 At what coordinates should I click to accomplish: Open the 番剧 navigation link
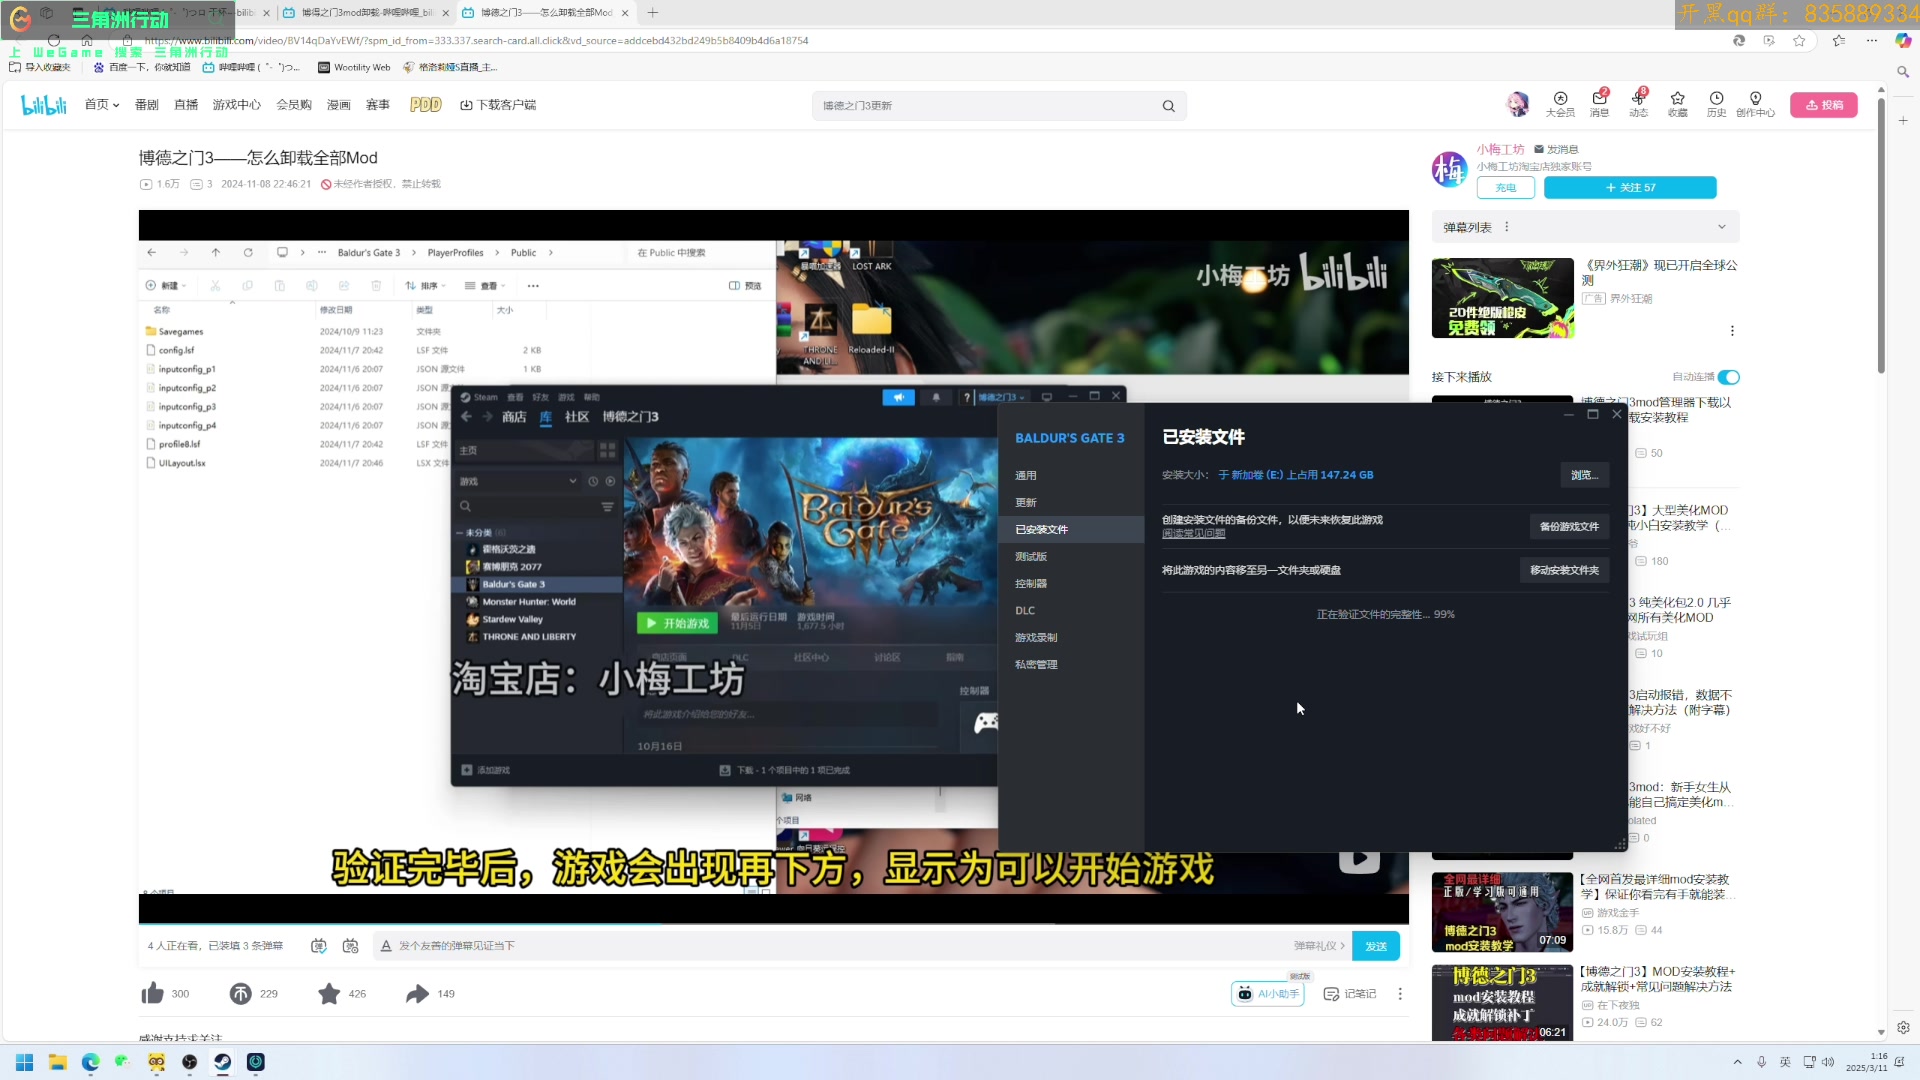(147, 105)
